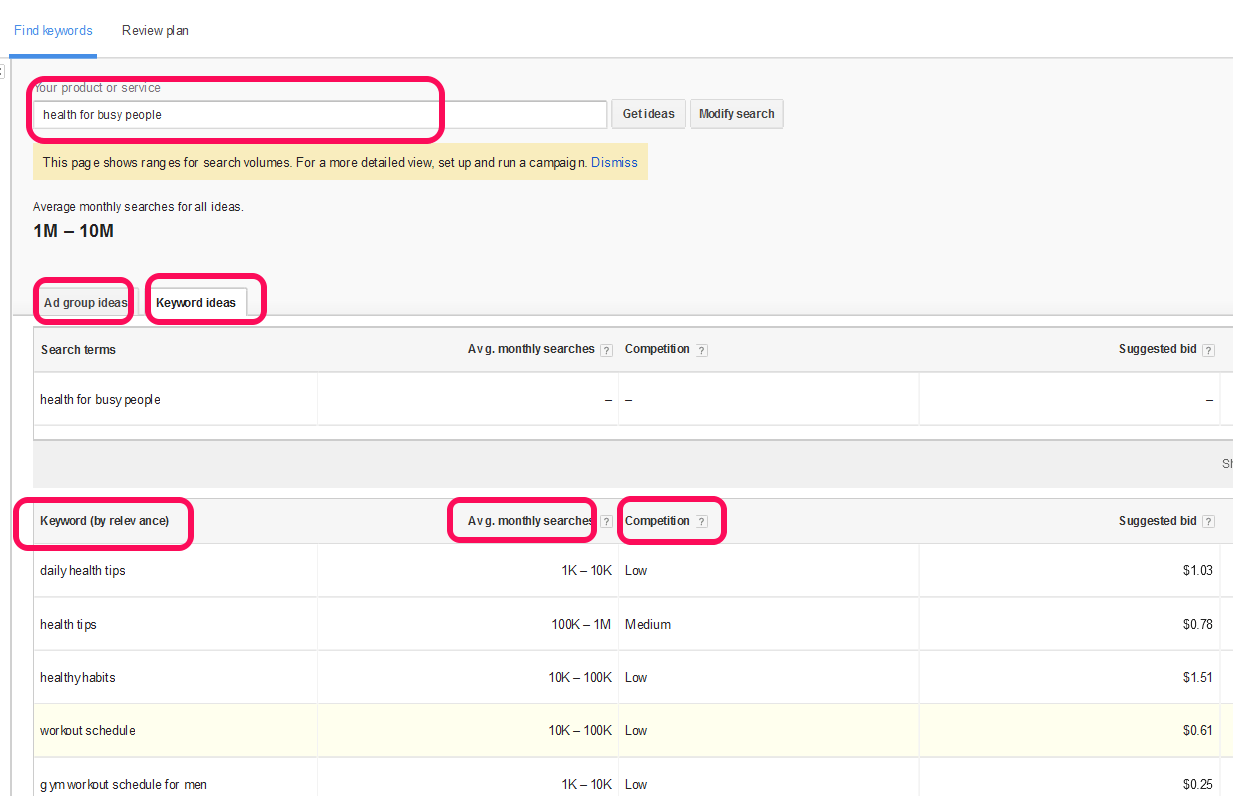Select the health tips keyword row
The image size is (1233, 796).
click(x=68, y=624)
